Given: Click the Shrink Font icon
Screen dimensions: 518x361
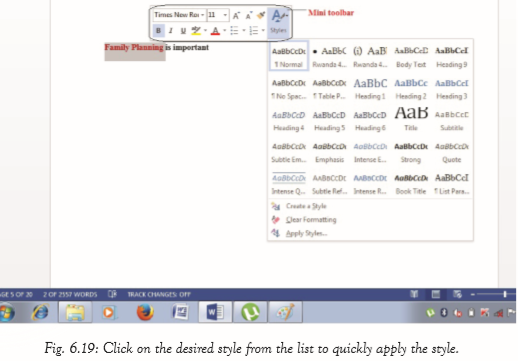Looking at the screenshot, I should tap(249, 15).
